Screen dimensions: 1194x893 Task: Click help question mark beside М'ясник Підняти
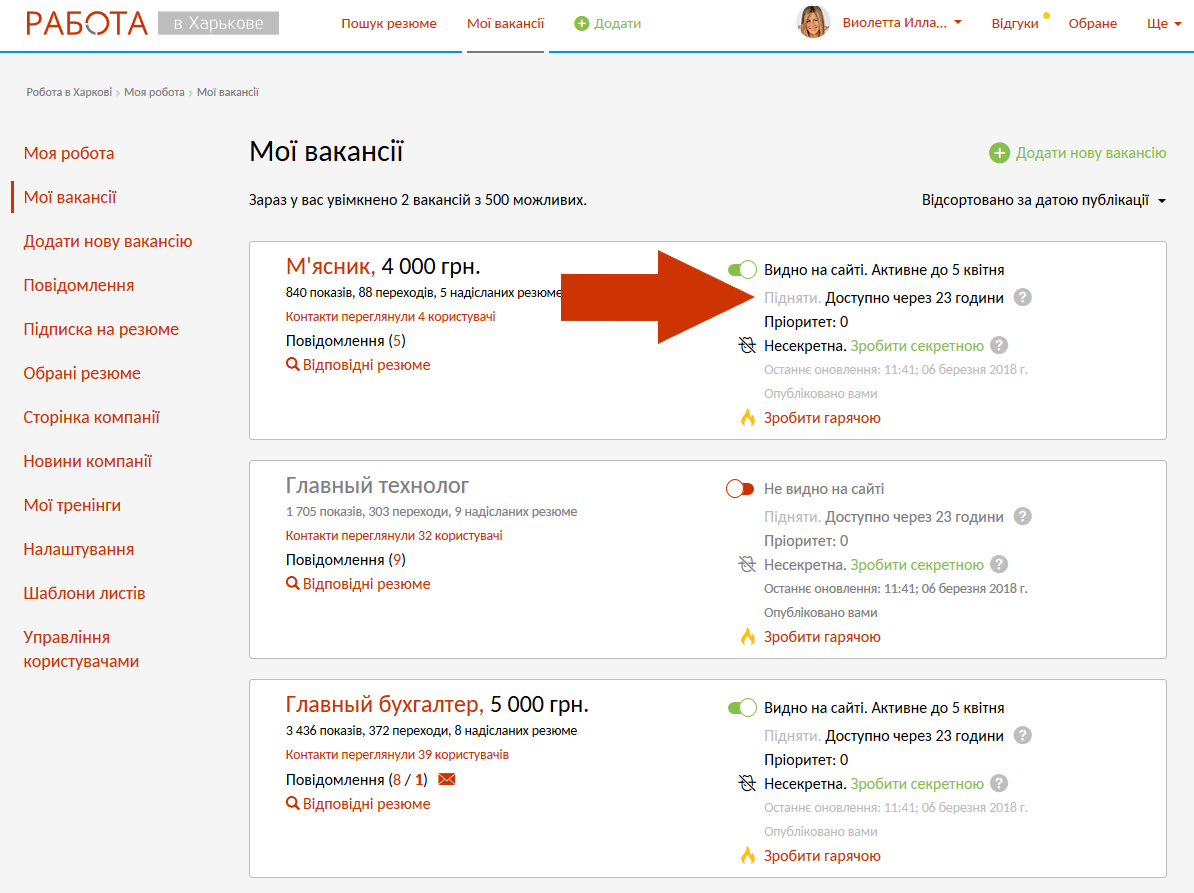pyautogui.click(x=1022, y=297)
